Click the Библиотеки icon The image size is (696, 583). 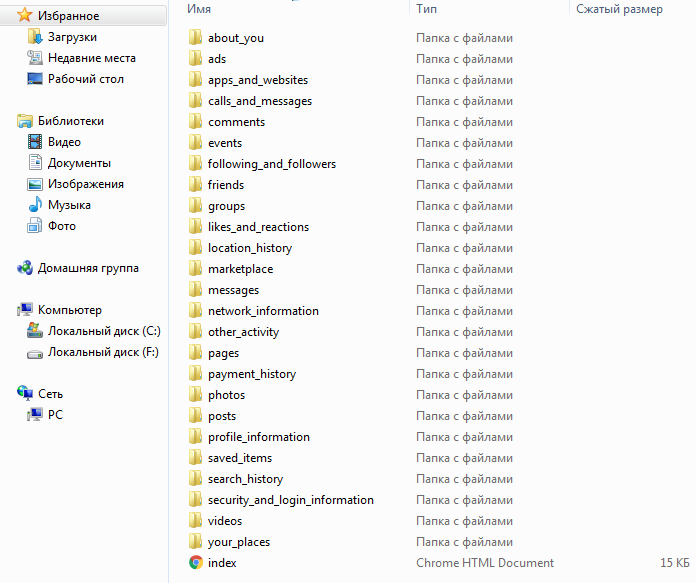[24, 121]
